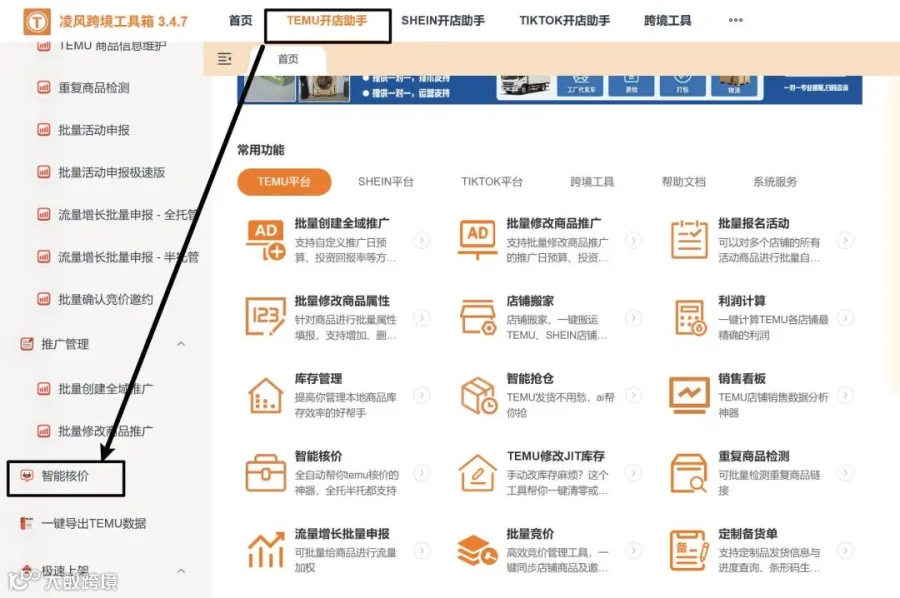Click arrow on 店铺搬家 card
The height and width of the screenshot is (598, 900).
(634, 318)
